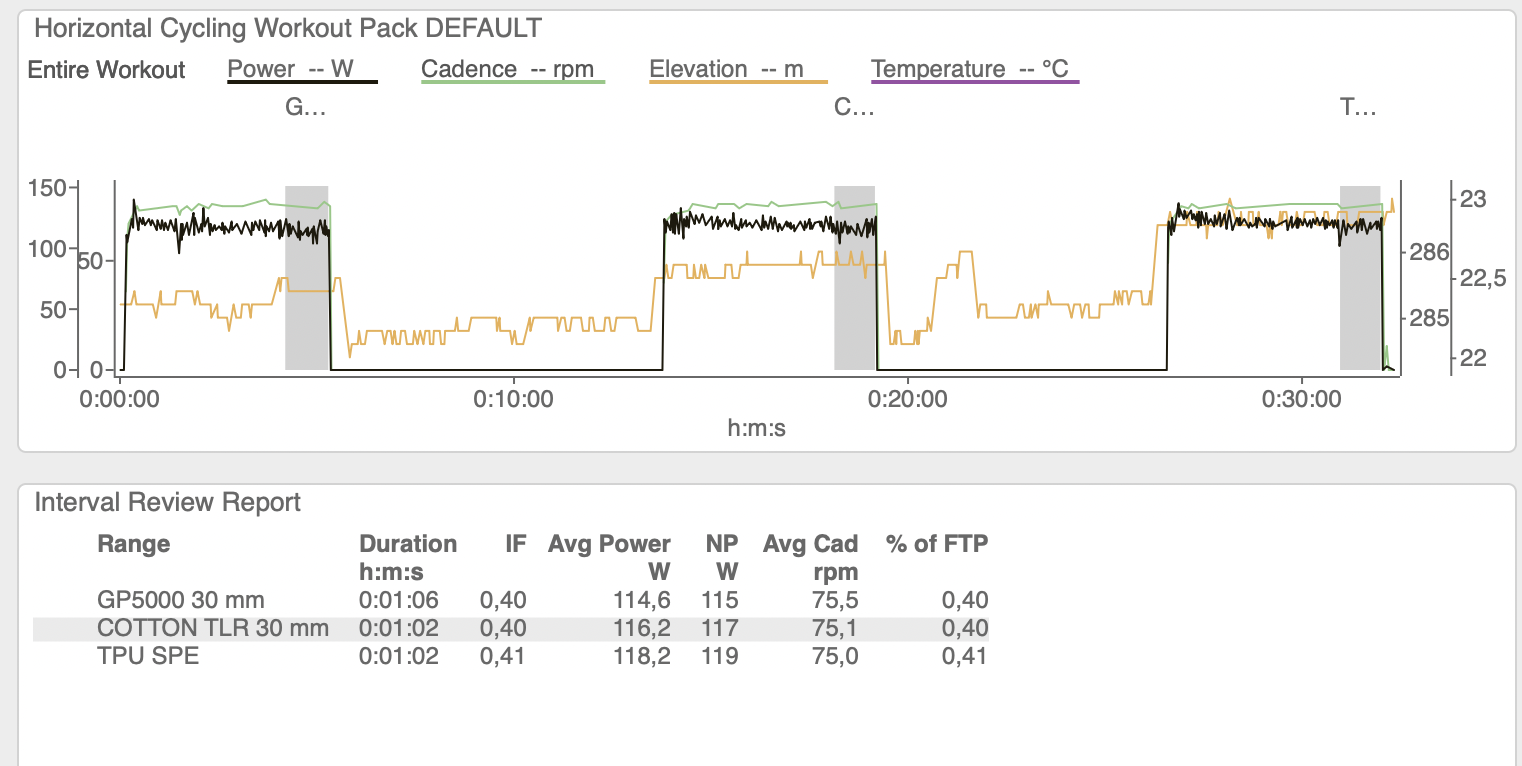Click the Duration column header
This screenshot has height=766, width=1522.
(408, 559)
